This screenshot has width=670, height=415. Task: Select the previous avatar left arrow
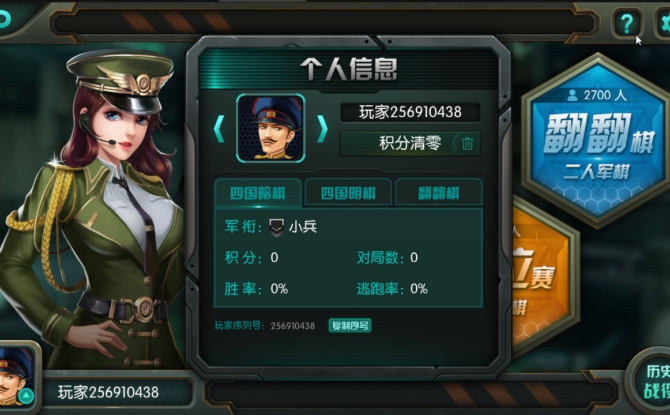(219, 128)
